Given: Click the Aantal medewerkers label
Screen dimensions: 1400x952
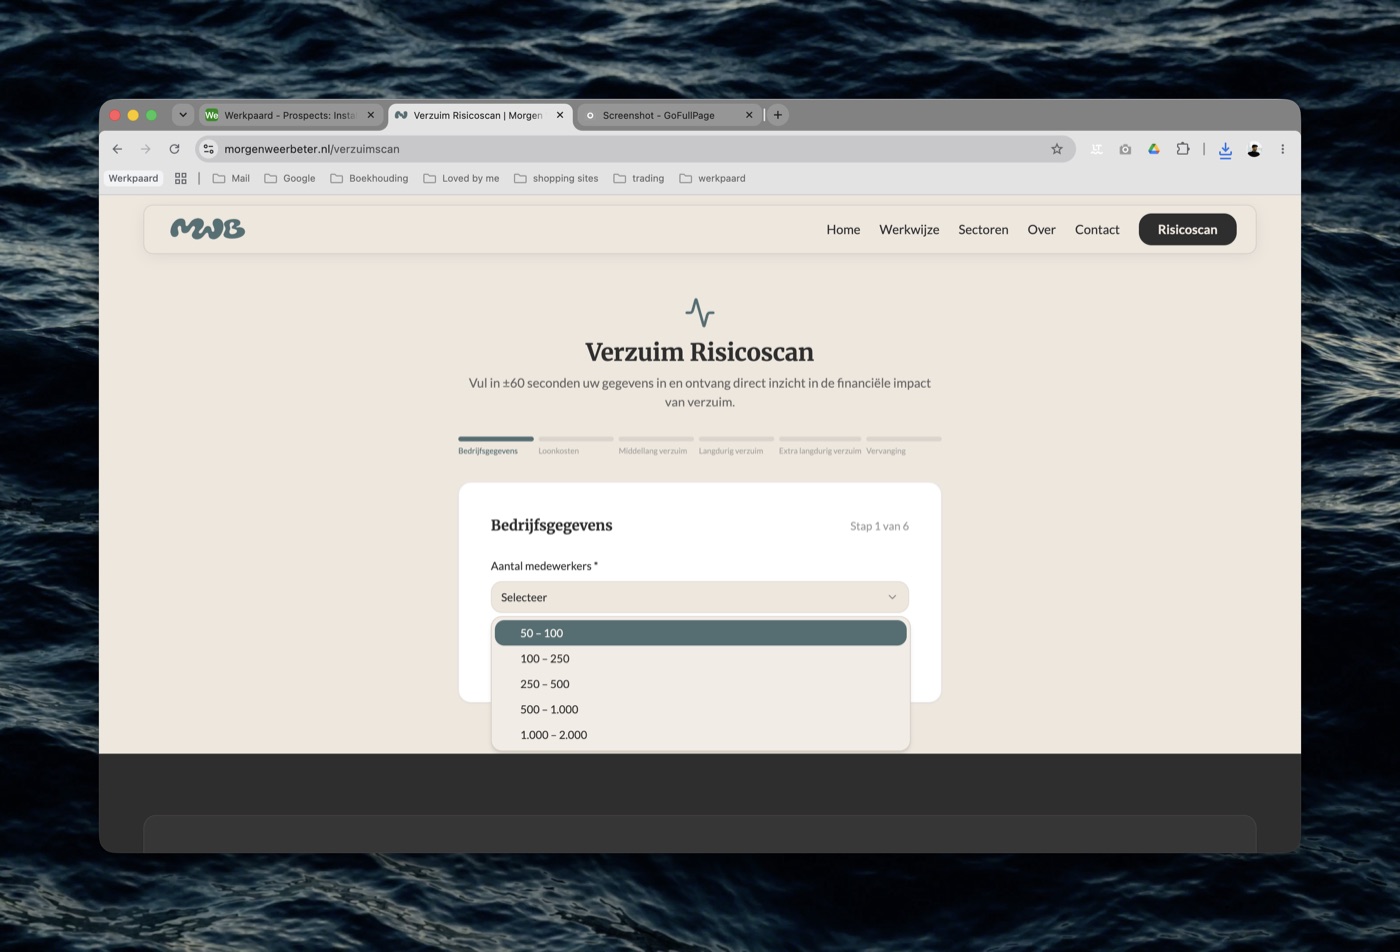Looking at the screenshot, I should point(544,566).
